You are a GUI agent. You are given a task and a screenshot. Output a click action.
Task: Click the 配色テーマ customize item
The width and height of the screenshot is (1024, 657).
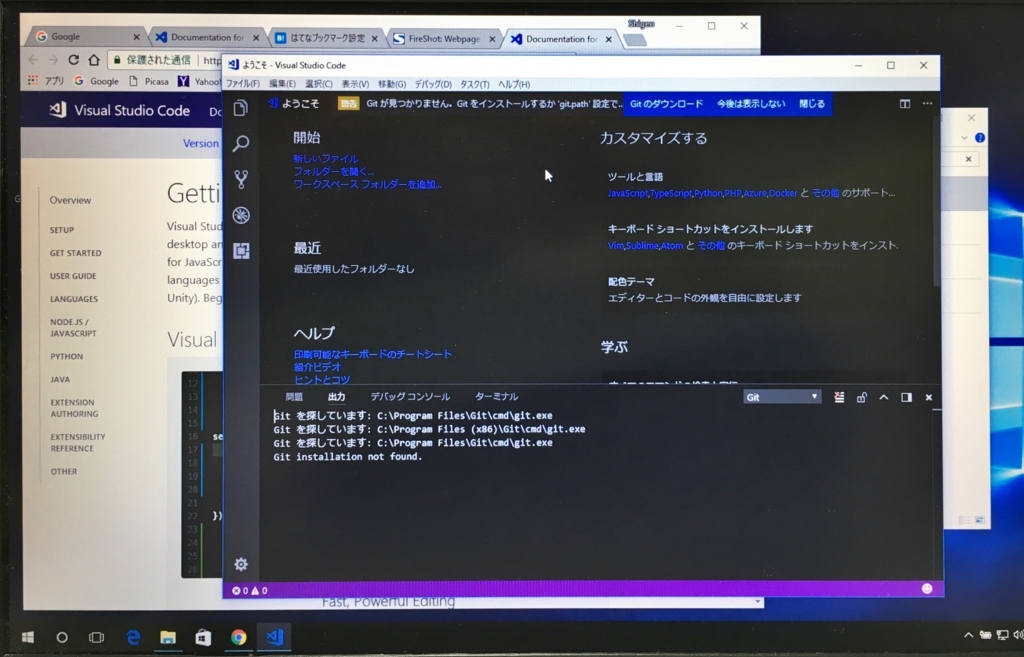704,289
